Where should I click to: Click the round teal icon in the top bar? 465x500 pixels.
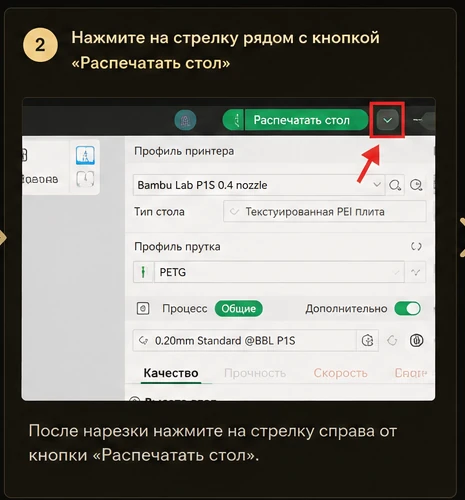185,120
